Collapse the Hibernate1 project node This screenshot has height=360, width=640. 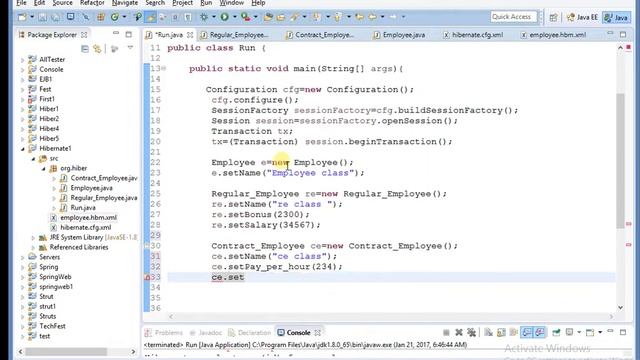pos(23,149)
